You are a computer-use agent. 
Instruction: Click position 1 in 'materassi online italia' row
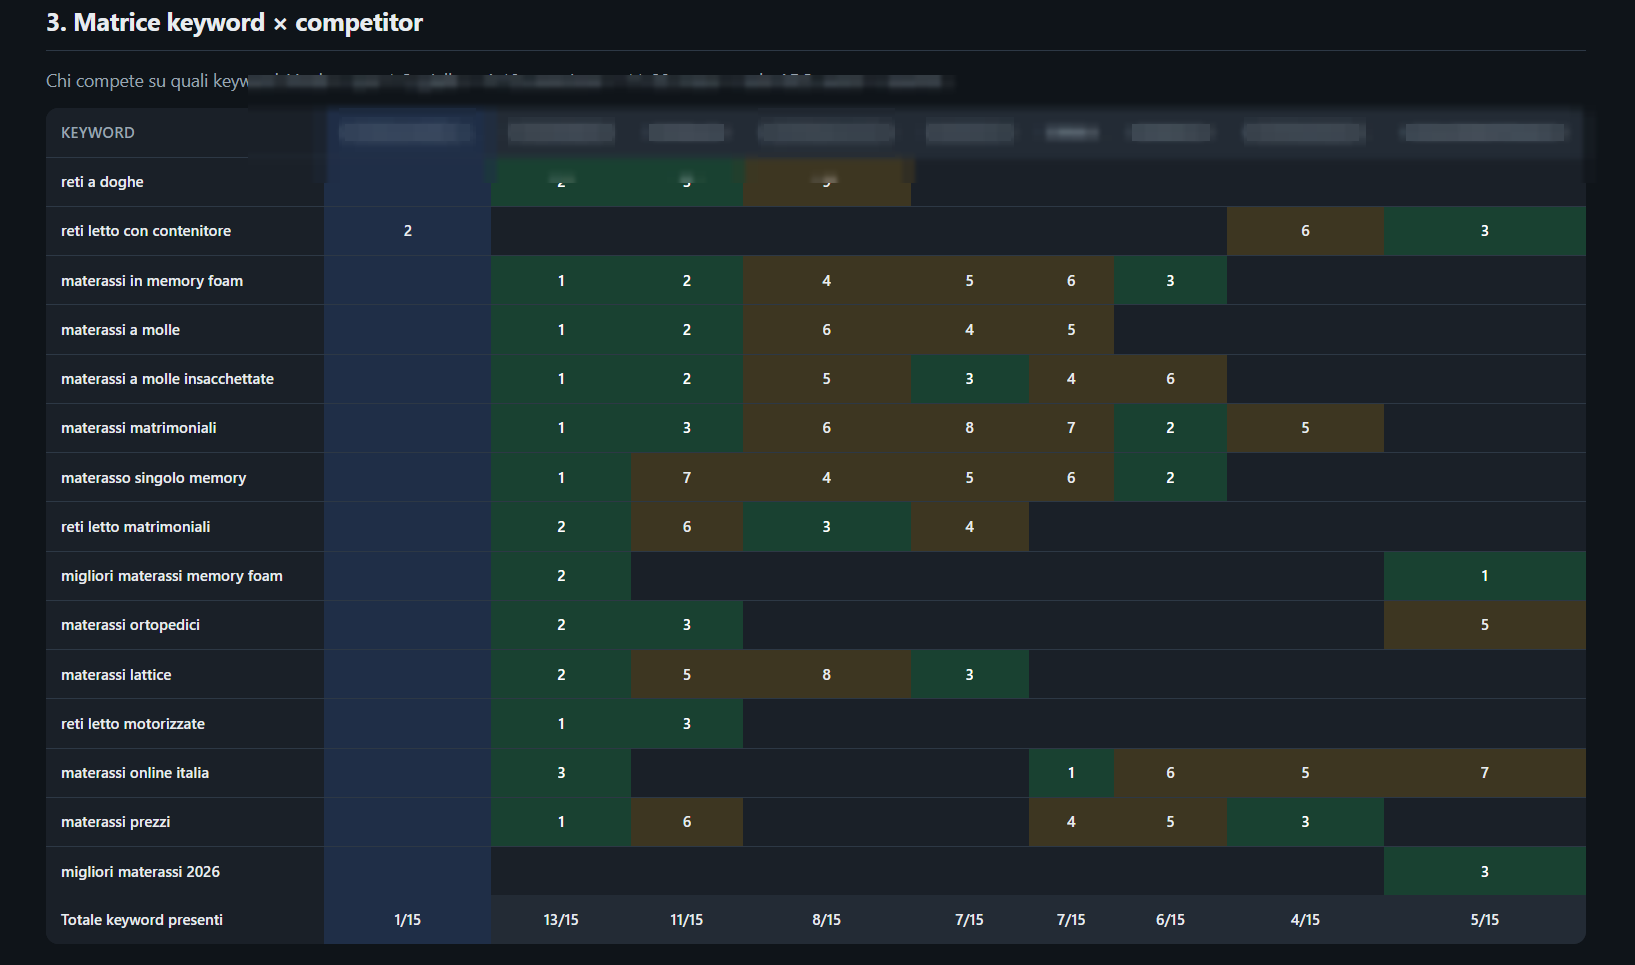(x=1071, y=773)
